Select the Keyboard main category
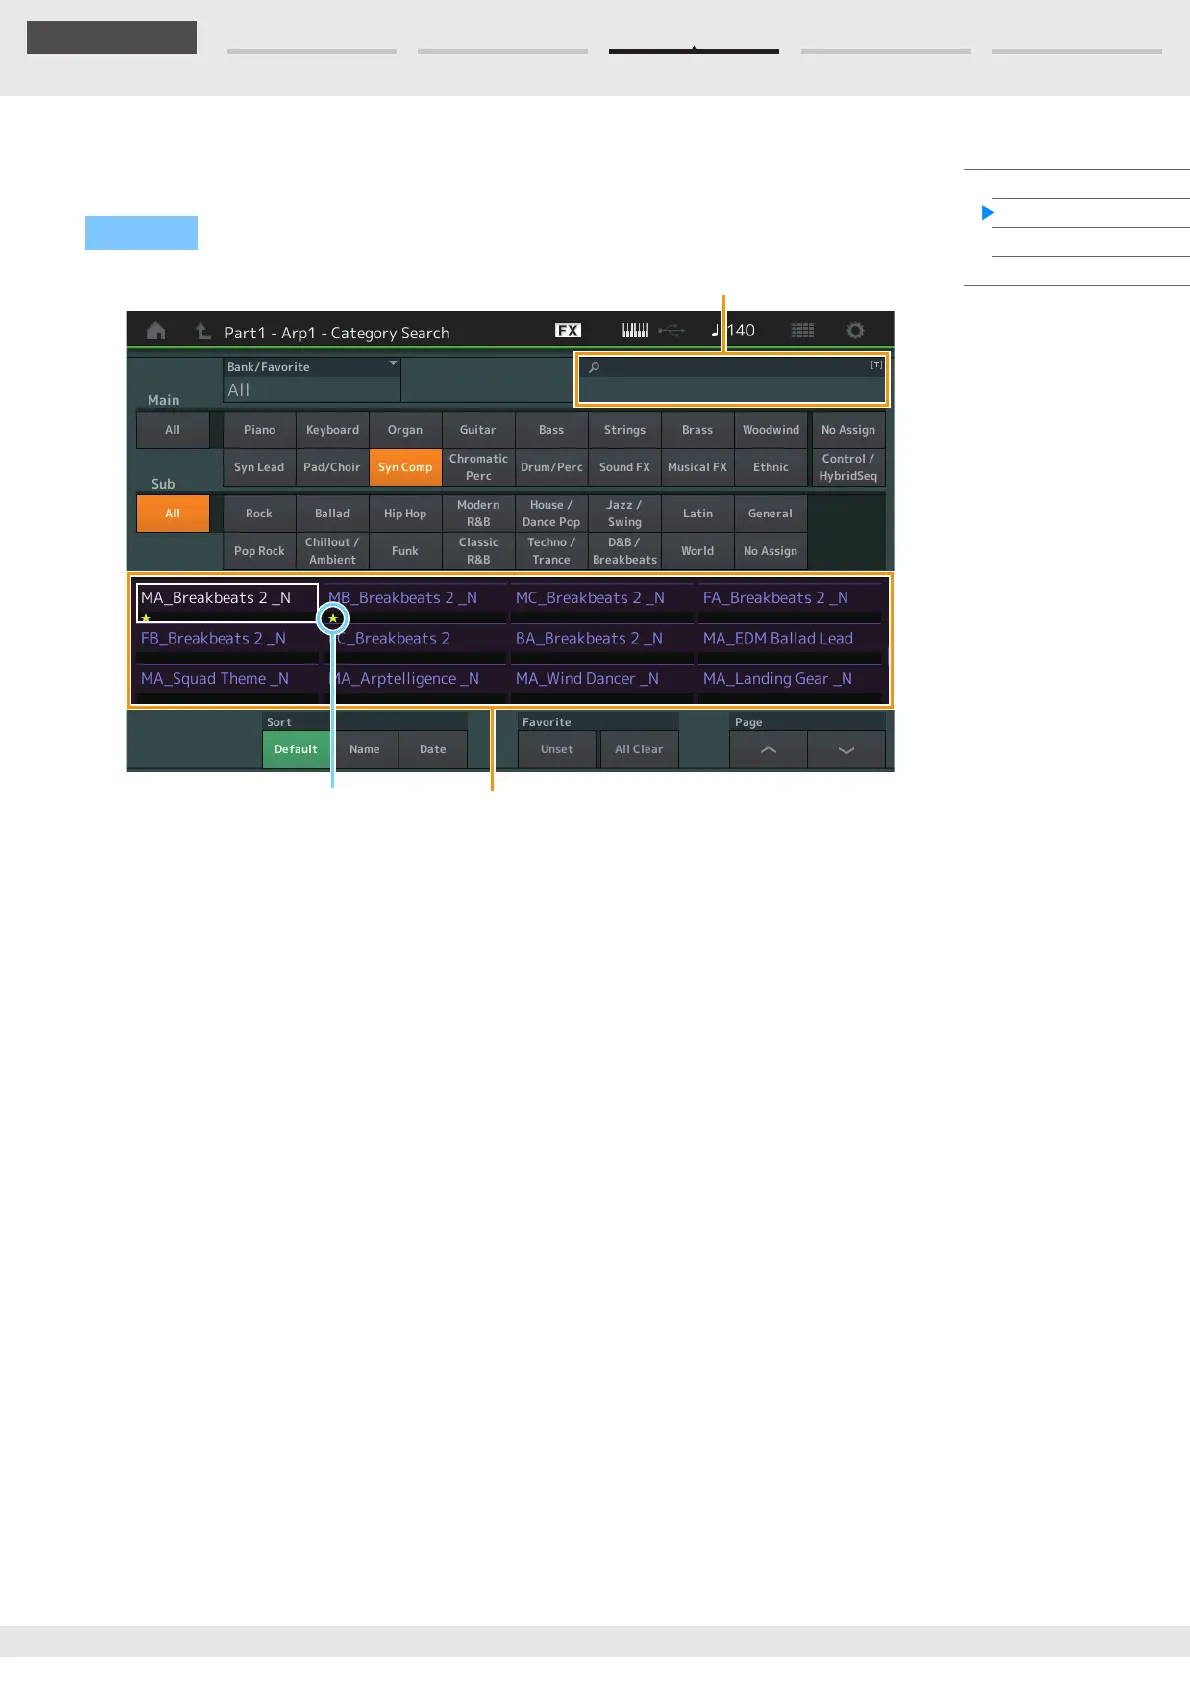The height and width of the screenshot is (1684, 1190). tap(333, 430)
